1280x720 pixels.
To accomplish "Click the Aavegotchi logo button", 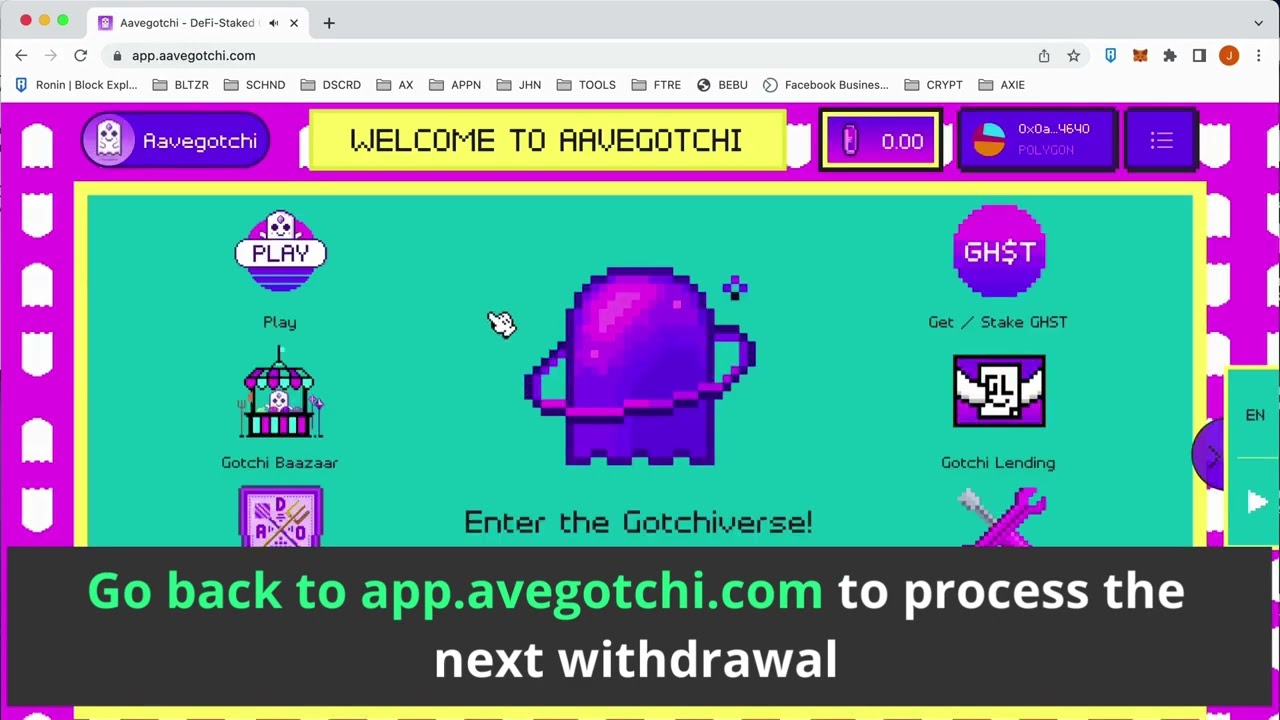I will click(x=175, y=141).
